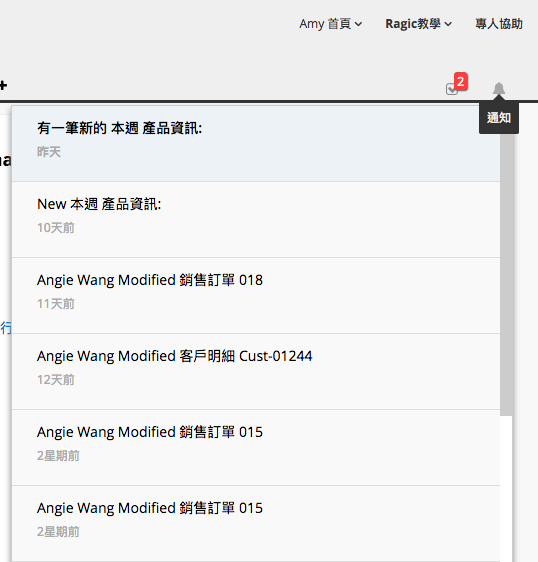This screenshot has width=538, height=562.
Task: Open the first 銷售訂單 015 notification
Action: click(256, 447)
